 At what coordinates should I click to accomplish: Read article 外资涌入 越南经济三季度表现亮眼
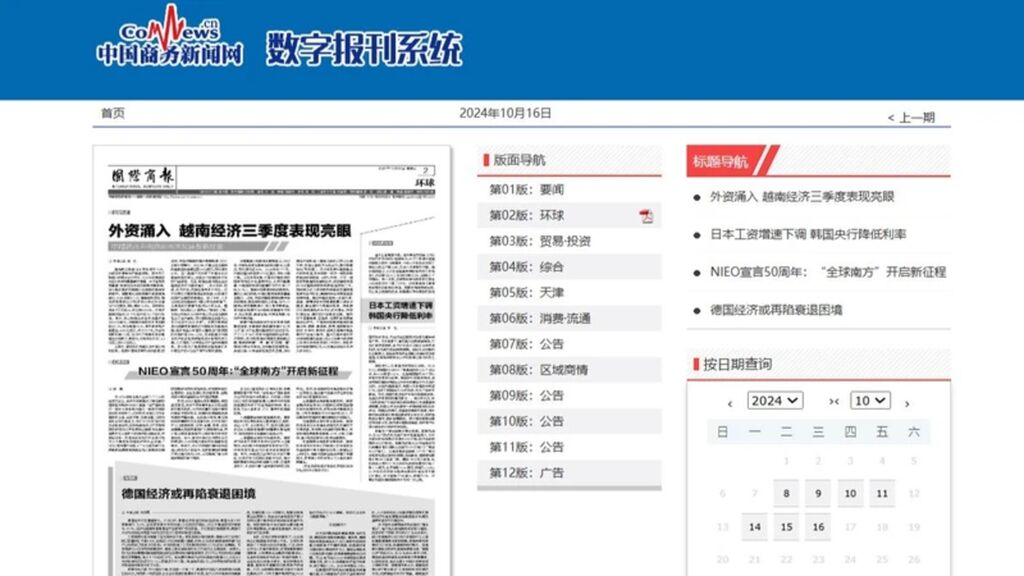pyautogui.click(x=802, y=198)
